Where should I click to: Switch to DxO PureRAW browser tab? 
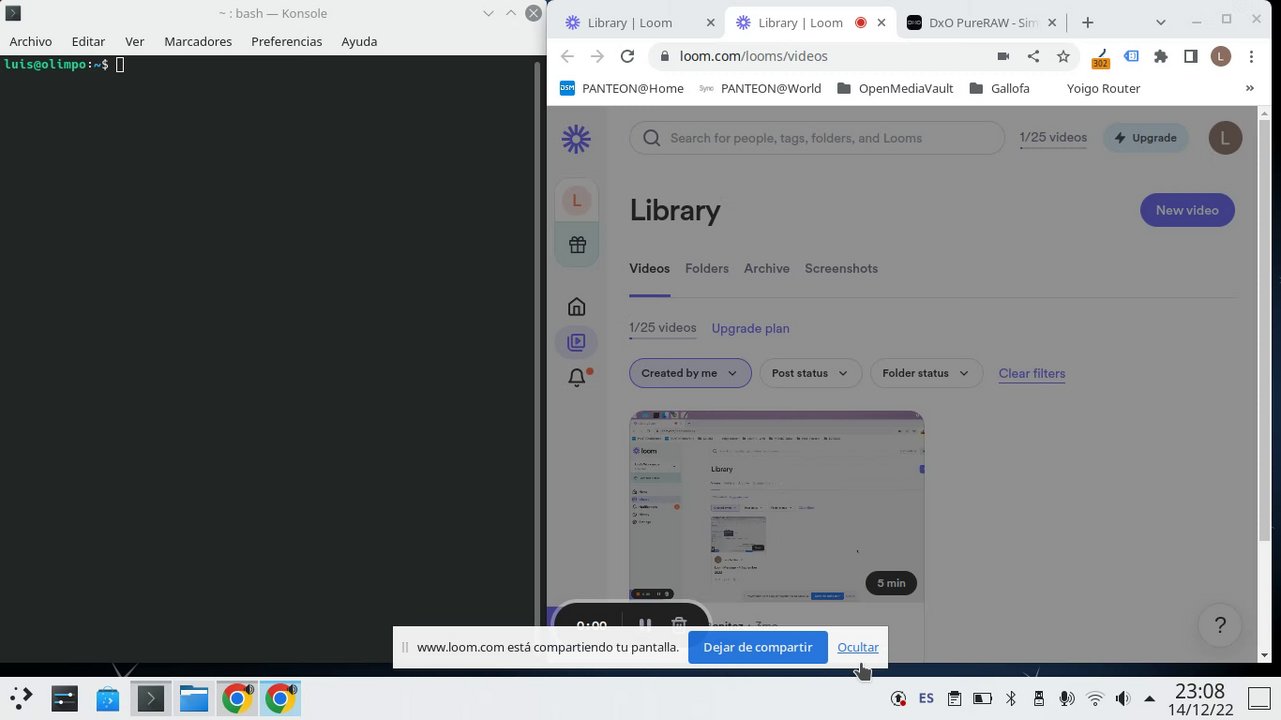click(x=980, y=22)
